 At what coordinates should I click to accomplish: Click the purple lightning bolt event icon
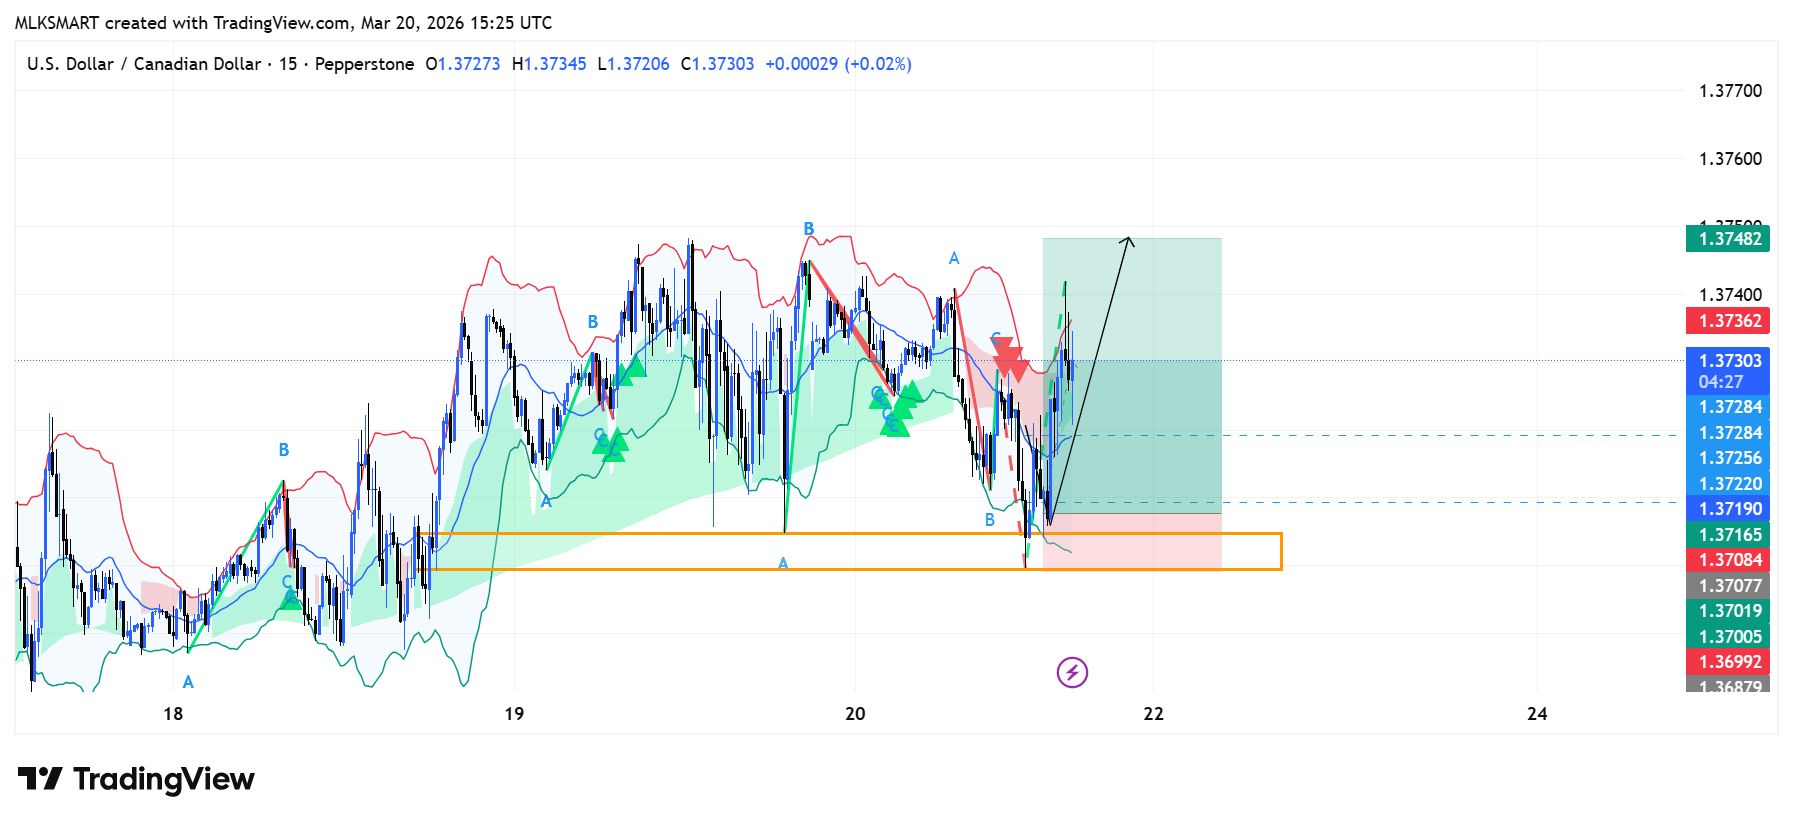1072,672
